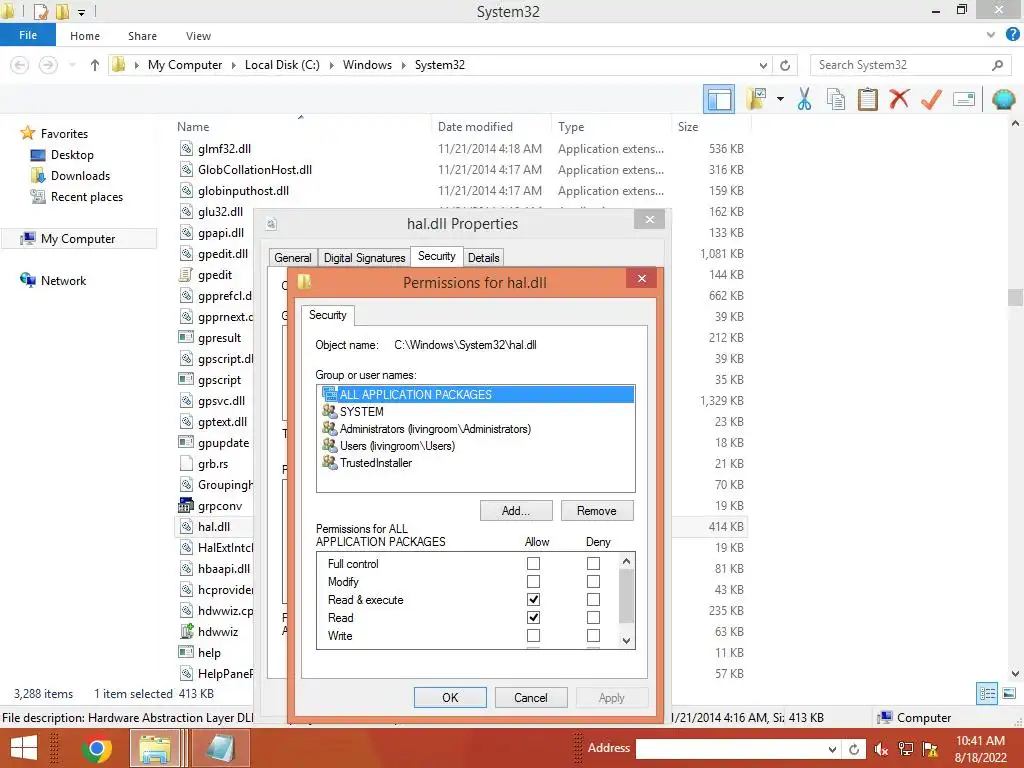Click the orange checkmark Properties icon
The height and width of the screenshot is (768, 1024).
click(931, 100)
